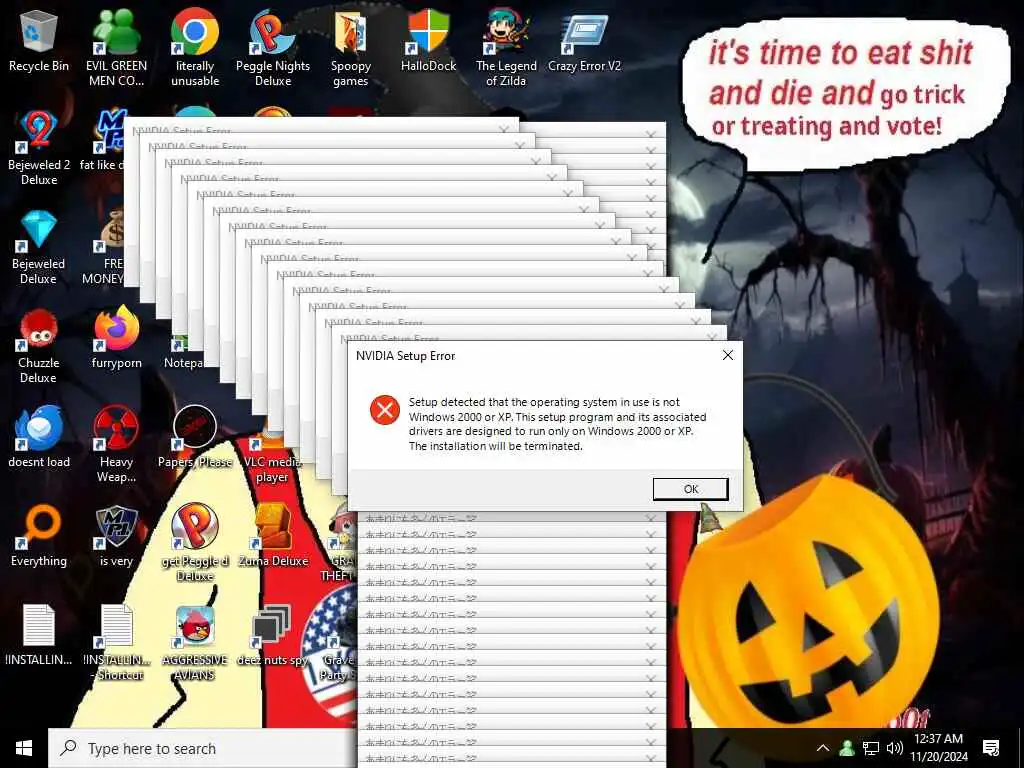This screenshot has height=768, width=1024.
Task: Close the front NVIDIA Setup Error dialog
Action: [728, 355]
